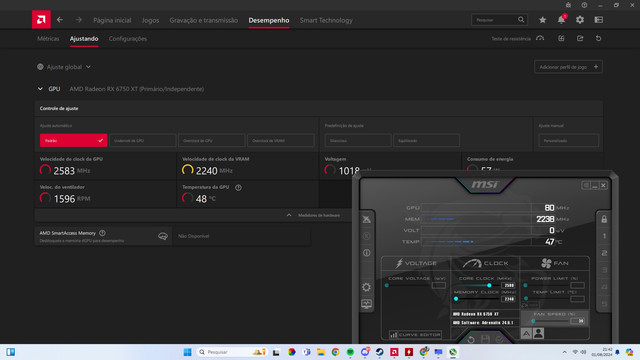The width and height of the screenshot is (640, 360).
Task: Click the load profile icon
Action: coord(561,38)
